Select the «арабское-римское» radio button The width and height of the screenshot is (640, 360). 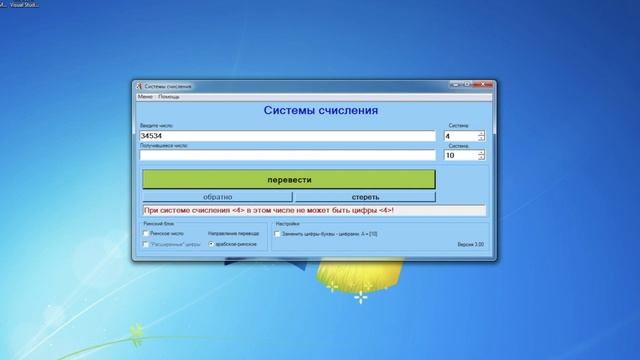tap(211, 244)
